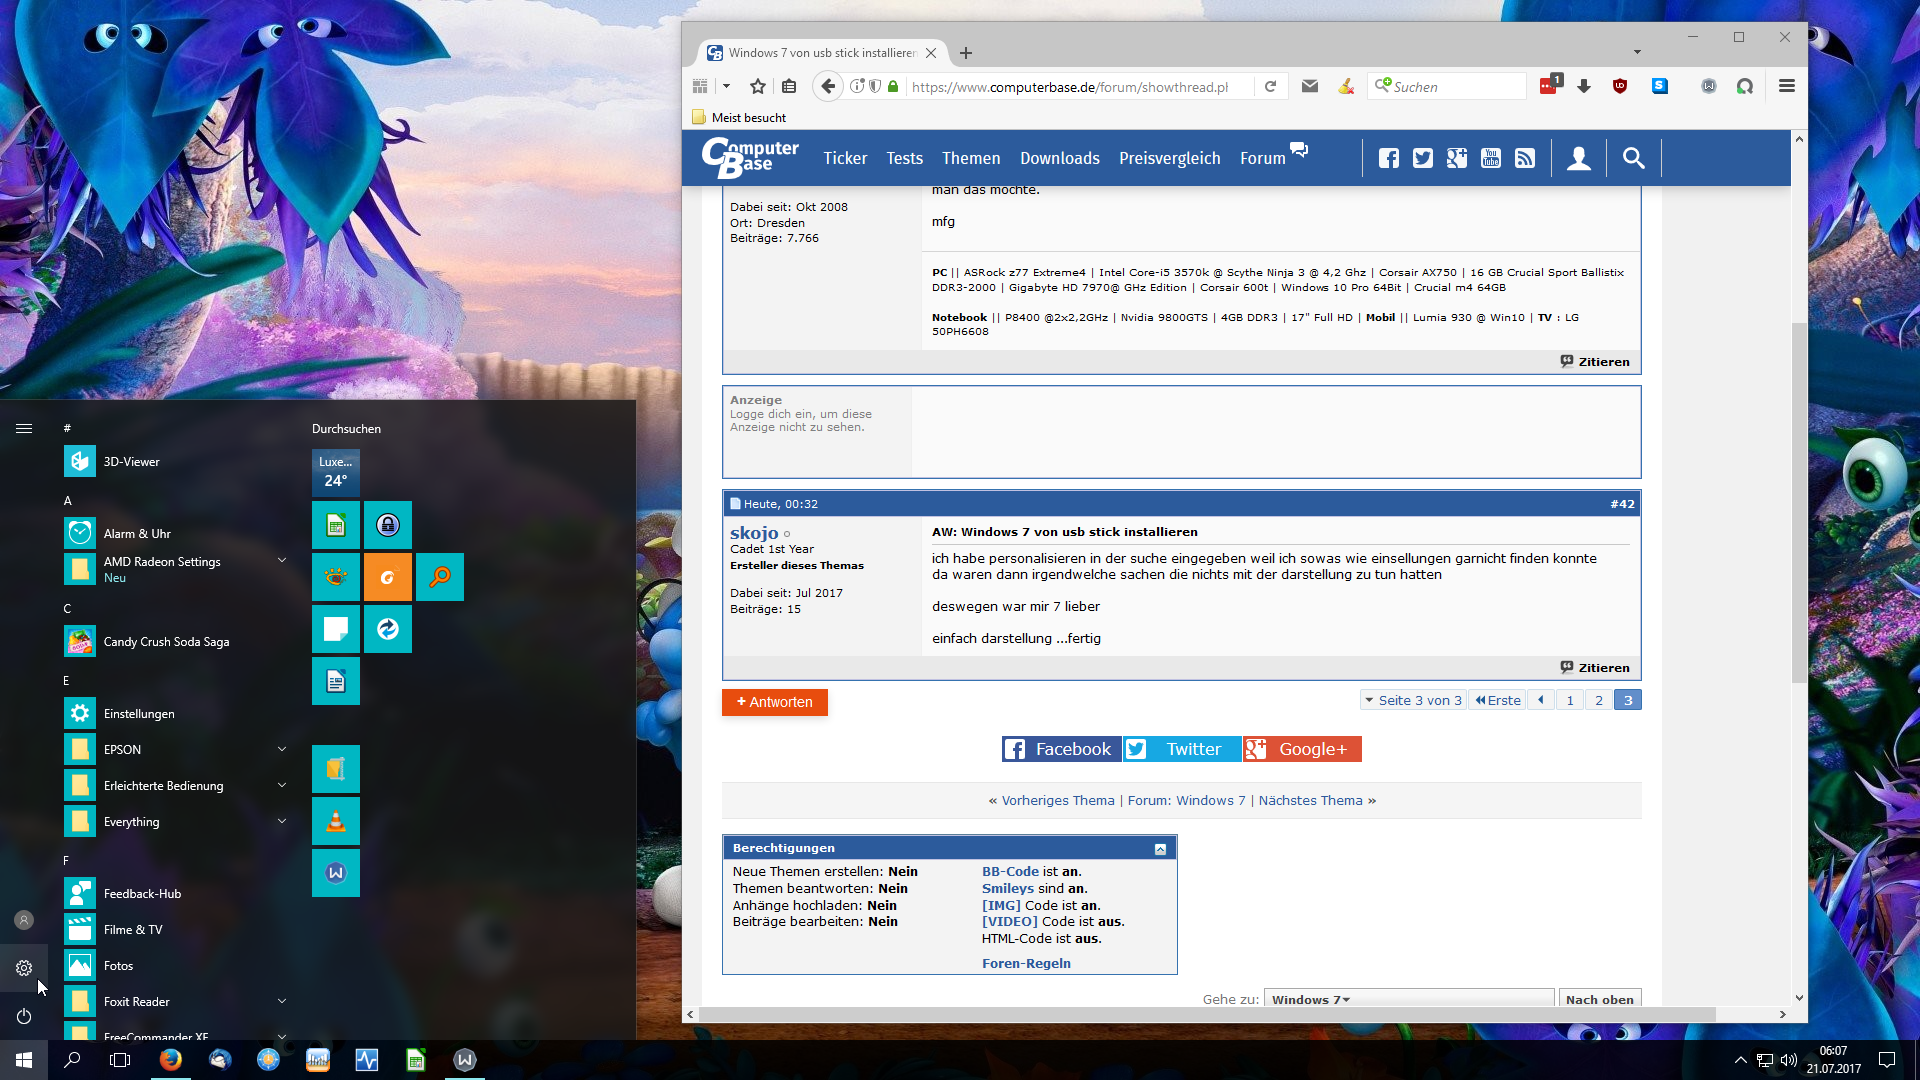Open the 'Seite 3 von 3' page dropdown
The height and width of the screenshot is (1080, 1920).
pos(1413,700)
